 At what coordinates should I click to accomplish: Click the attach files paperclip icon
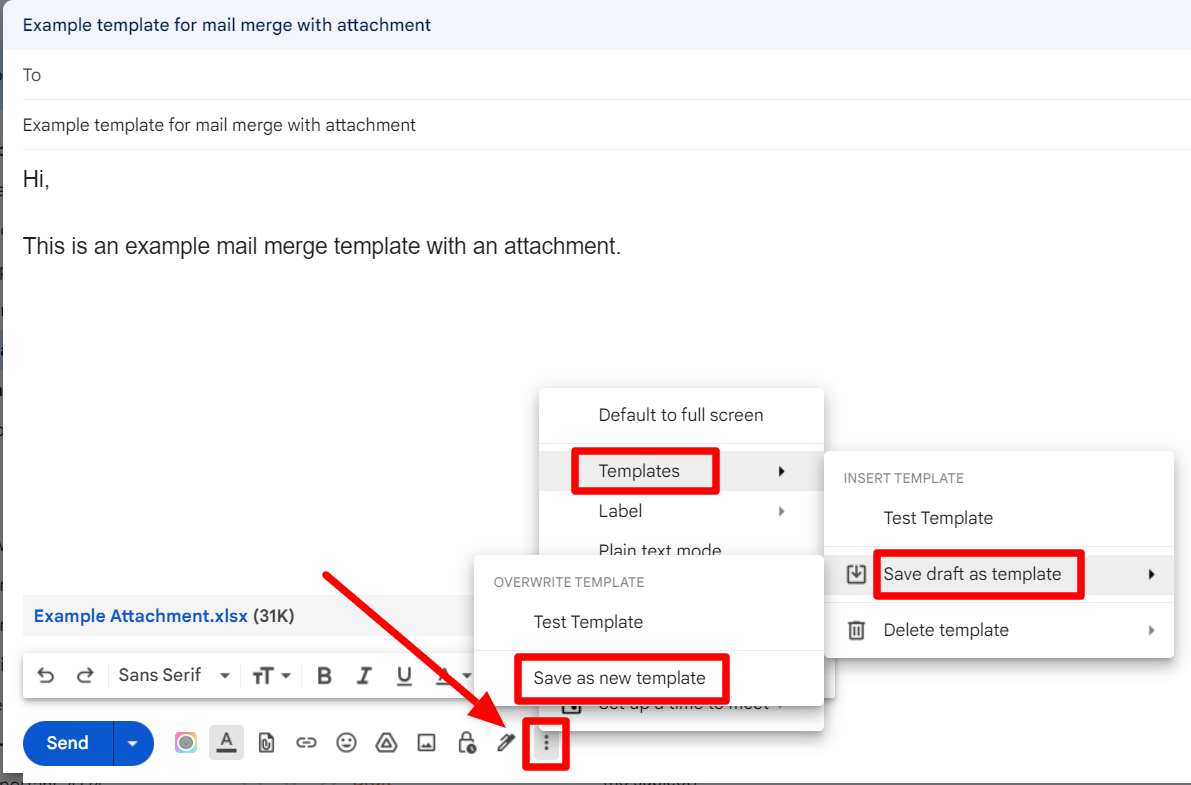267,742
